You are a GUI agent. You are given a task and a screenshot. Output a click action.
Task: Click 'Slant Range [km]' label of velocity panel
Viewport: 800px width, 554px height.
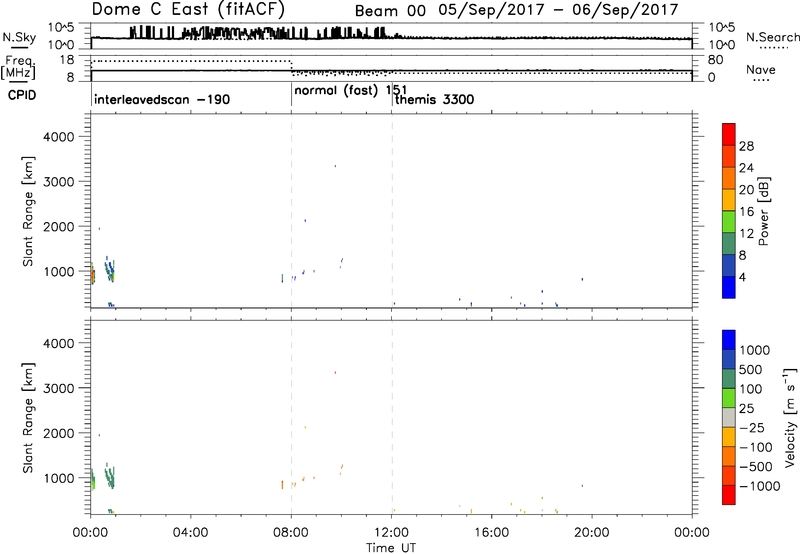tap(28, 418)
